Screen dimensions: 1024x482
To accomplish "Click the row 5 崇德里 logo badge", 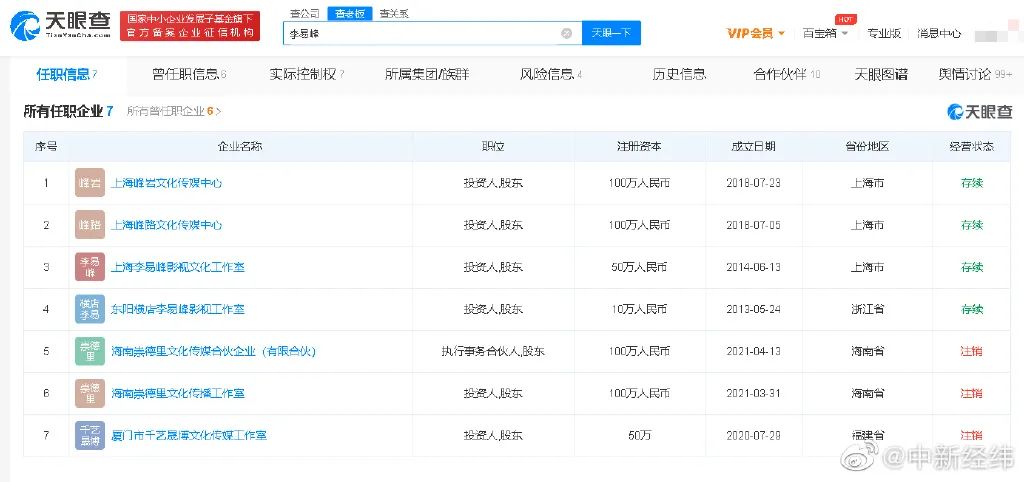I will 90,351.
